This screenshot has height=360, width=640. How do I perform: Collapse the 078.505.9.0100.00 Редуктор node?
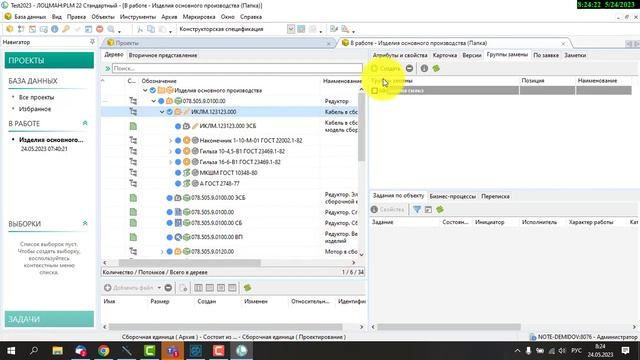click(x=153, y=101)
